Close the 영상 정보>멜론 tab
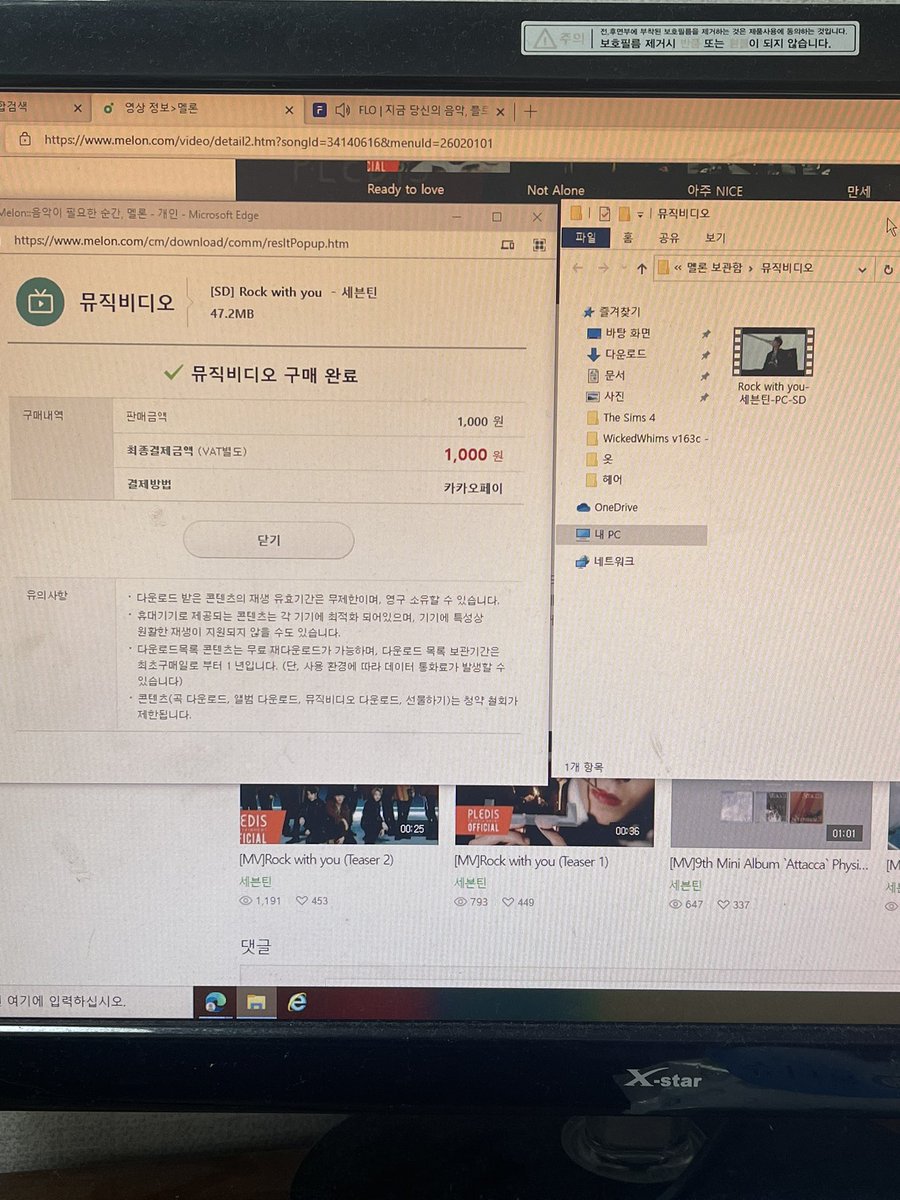Image resolution: width=900 pixels, height=1200 pixels. point(289,111)
